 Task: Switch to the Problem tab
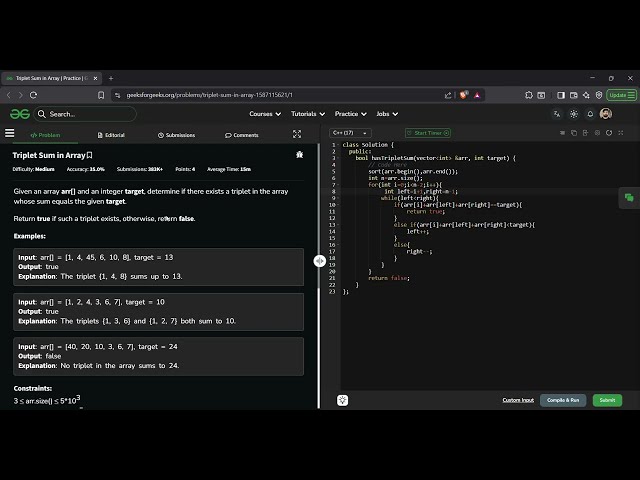(45, 135)
